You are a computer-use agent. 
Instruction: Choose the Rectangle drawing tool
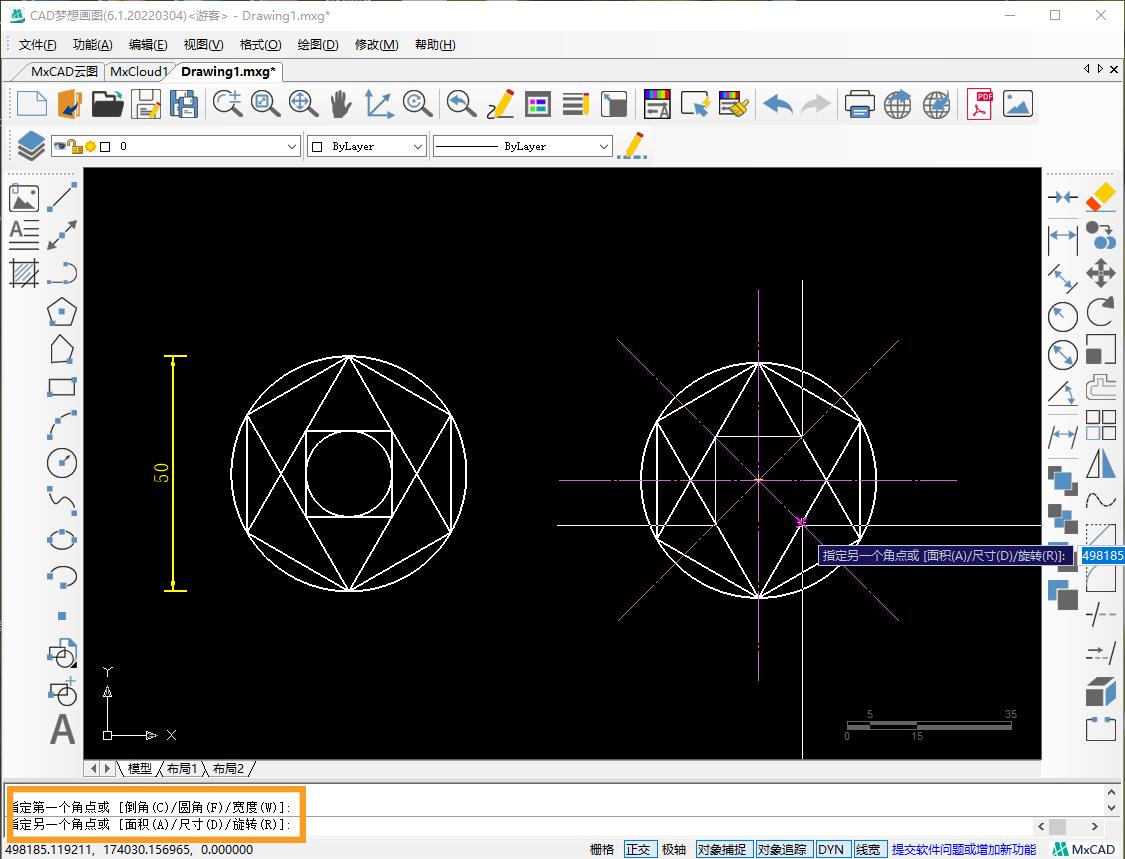point(62,387)
